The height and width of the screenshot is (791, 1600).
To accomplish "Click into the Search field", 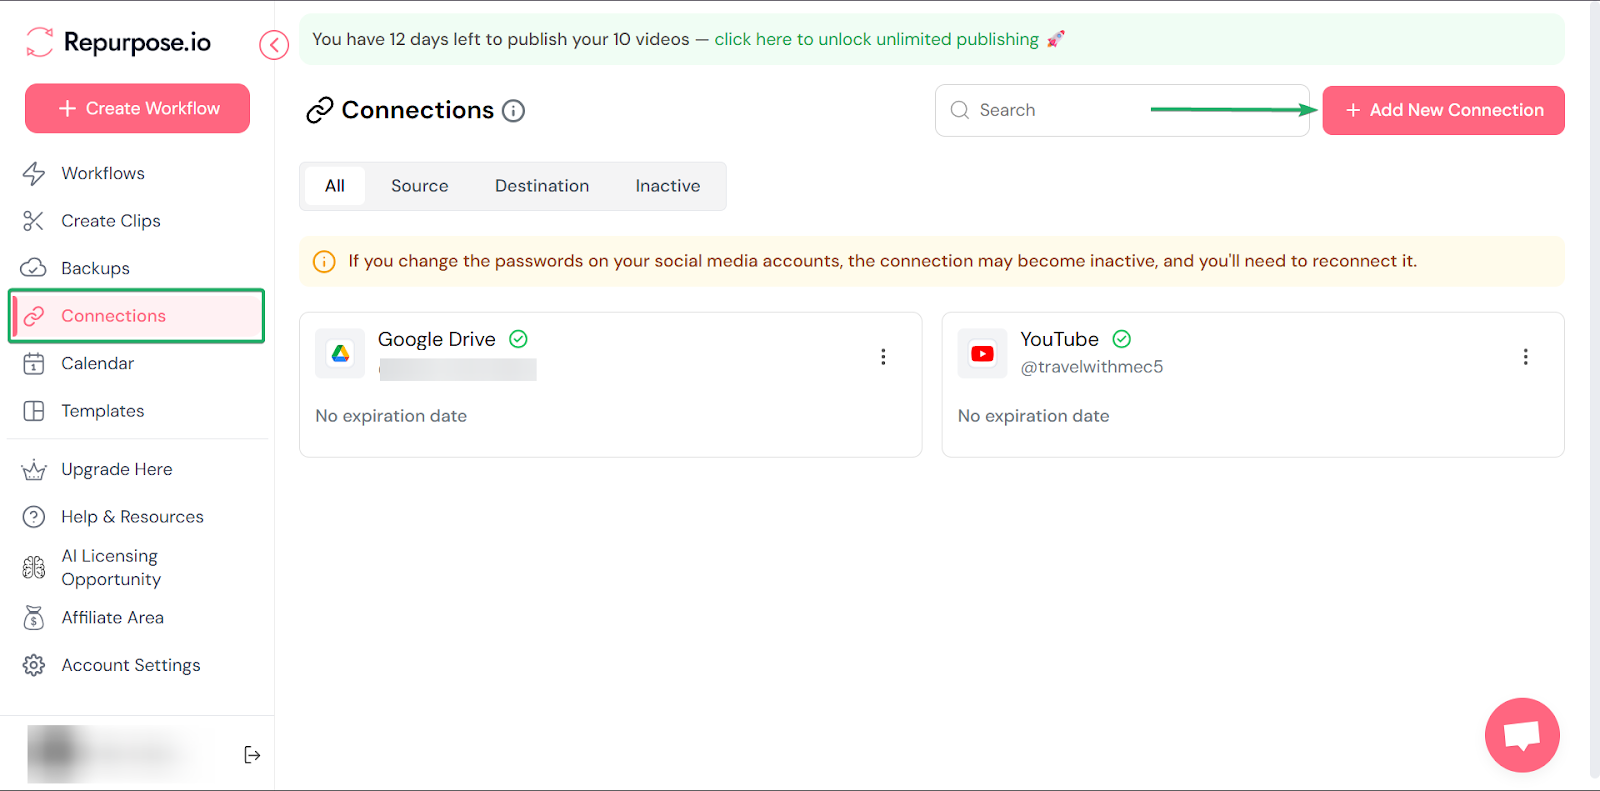I will tap(1122, 110).
